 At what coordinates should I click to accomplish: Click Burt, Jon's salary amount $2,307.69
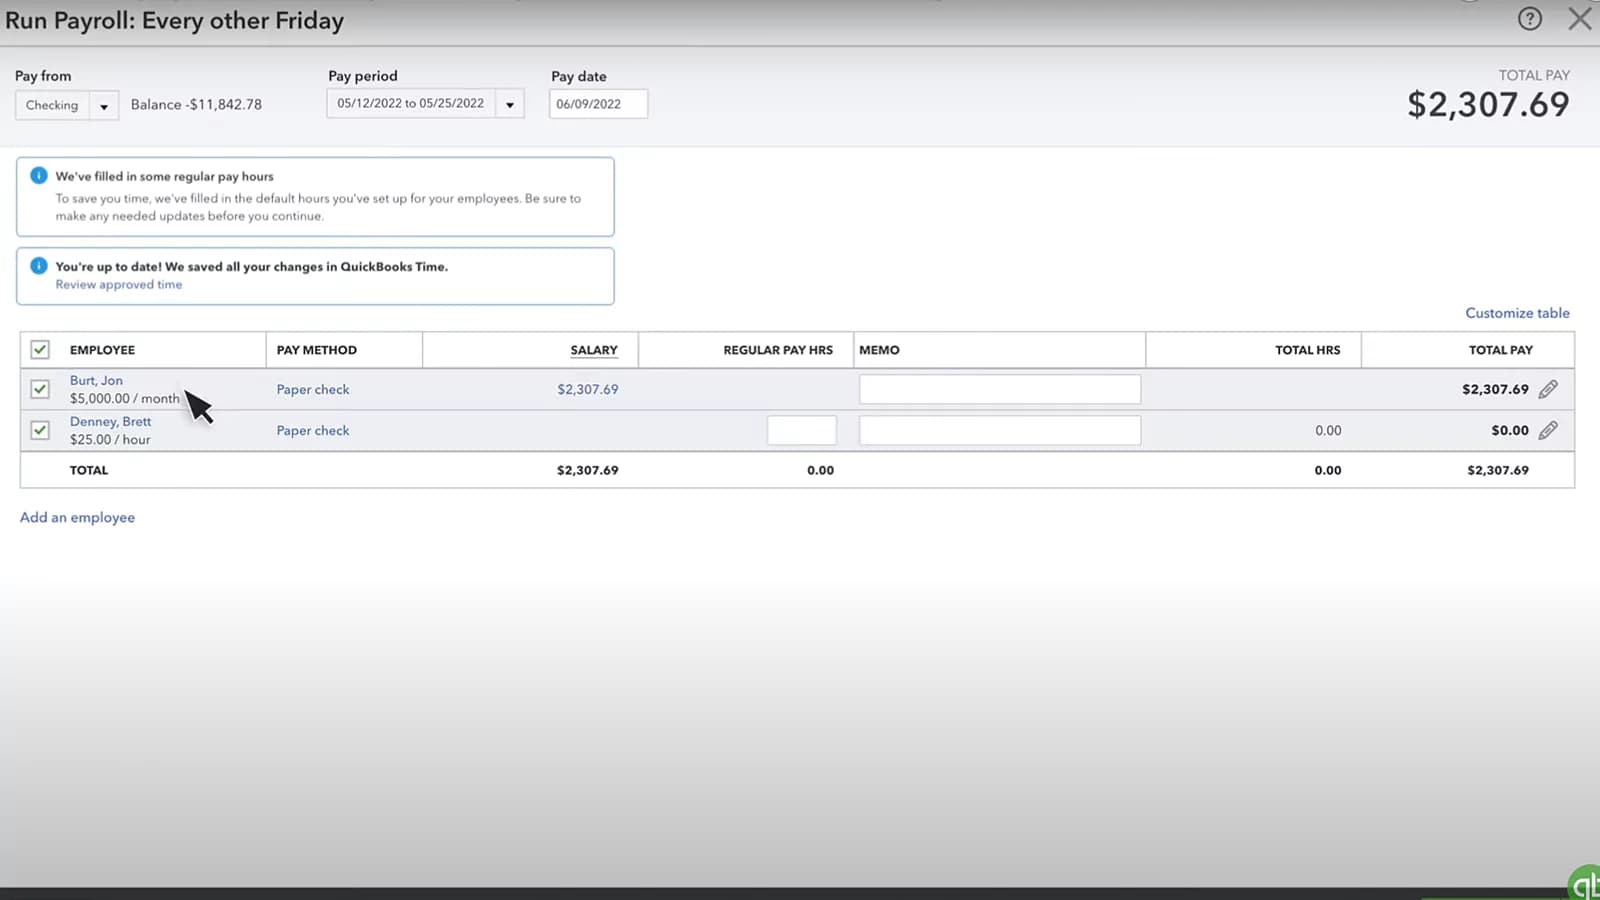588,389
